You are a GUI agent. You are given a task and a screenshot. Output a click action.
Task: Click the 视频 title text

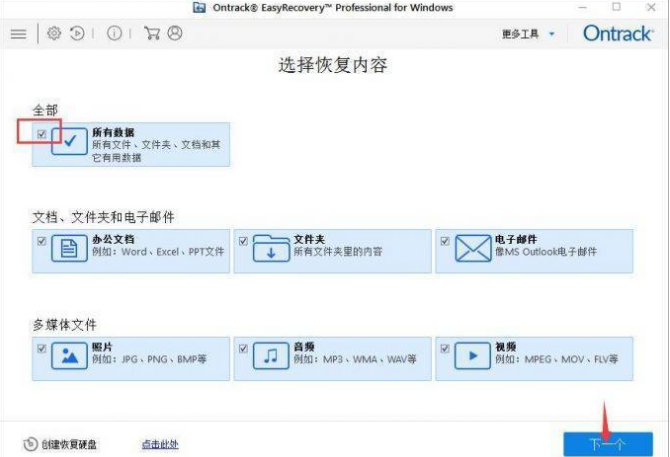pyautogui.click(x=506, y=347)
